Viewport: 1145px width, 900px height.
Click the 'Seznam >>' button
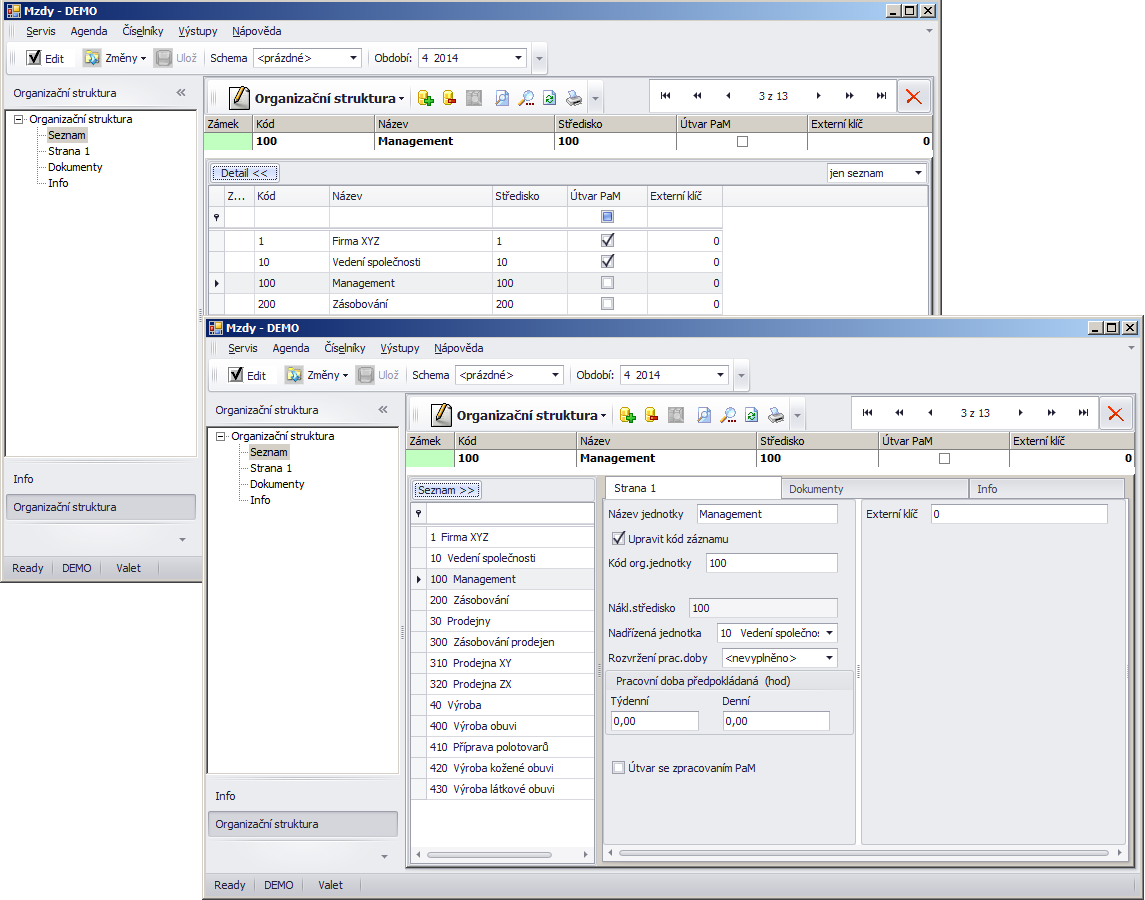pos(446,490)
